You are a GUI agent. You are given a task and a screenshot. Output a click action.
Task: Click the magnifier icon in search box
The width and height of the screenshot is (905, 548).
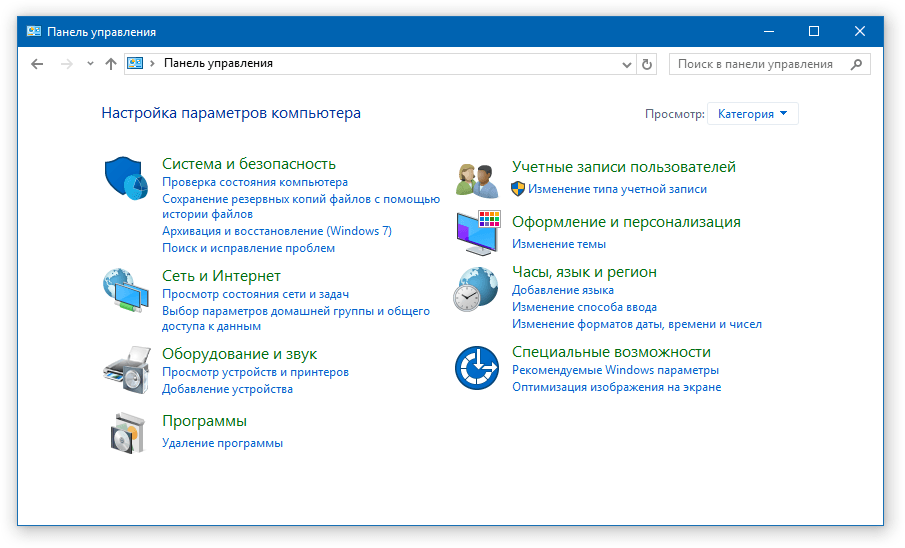point(857,64)
